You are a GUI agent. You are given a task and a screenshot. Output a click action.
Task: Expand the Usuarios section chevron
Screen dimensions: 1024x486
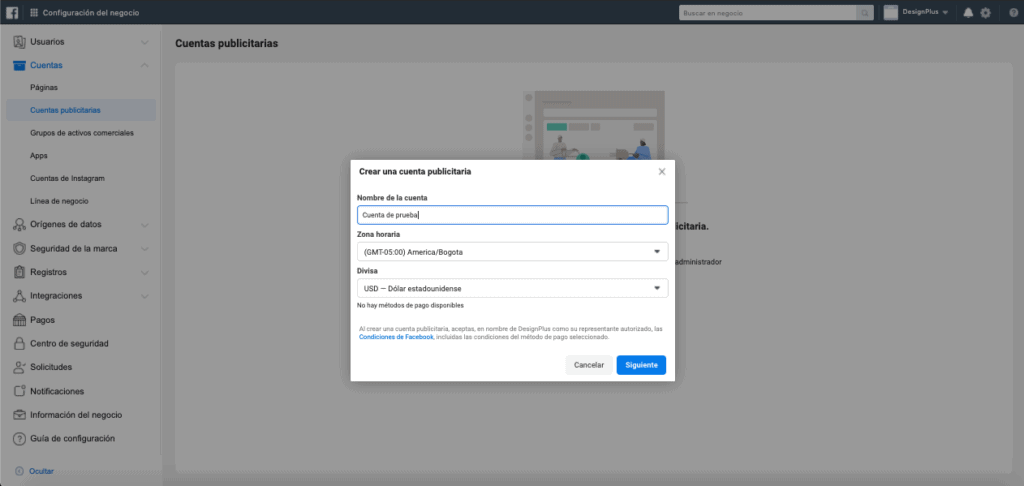[x=144, y=42]
